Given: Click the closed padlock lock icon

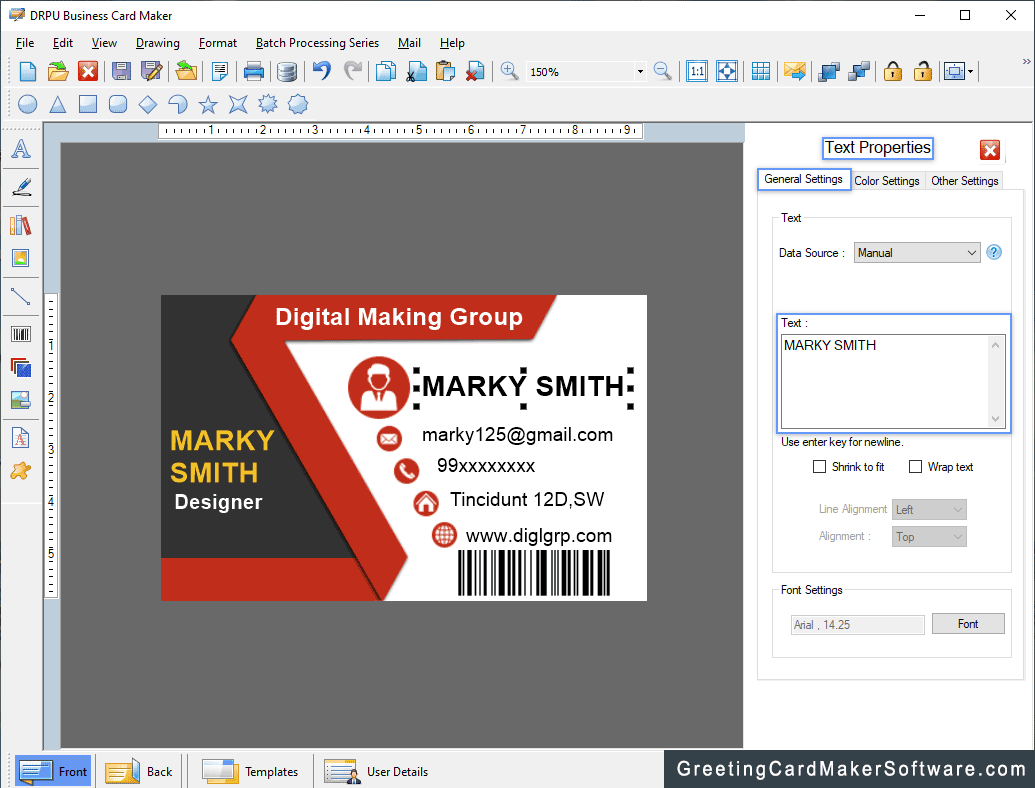Looking at the screenshot, I should tap(893, 71).
